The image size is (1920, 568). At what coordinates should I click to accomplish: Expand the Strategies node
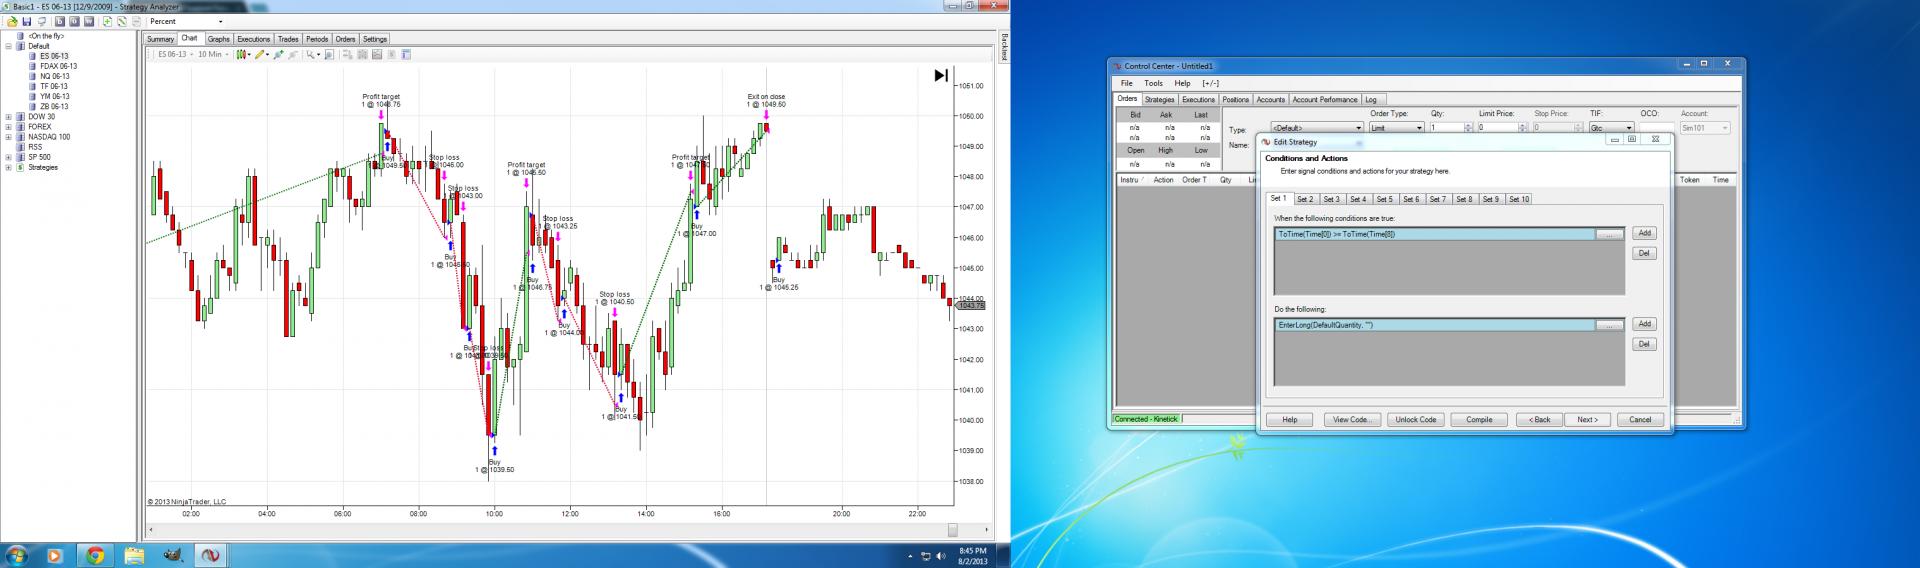click(8, 167)
